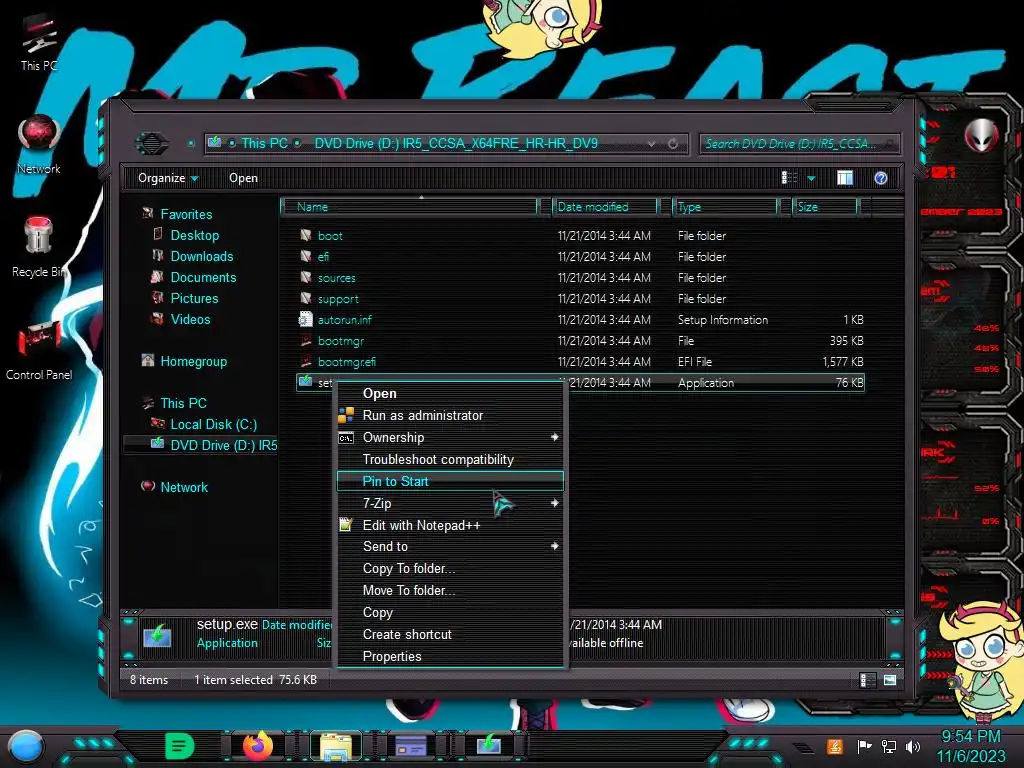The width and height of the screenshot is (1024, 768).
Task: Expand the Send to submenu
Action: click(x=450, y=547)
